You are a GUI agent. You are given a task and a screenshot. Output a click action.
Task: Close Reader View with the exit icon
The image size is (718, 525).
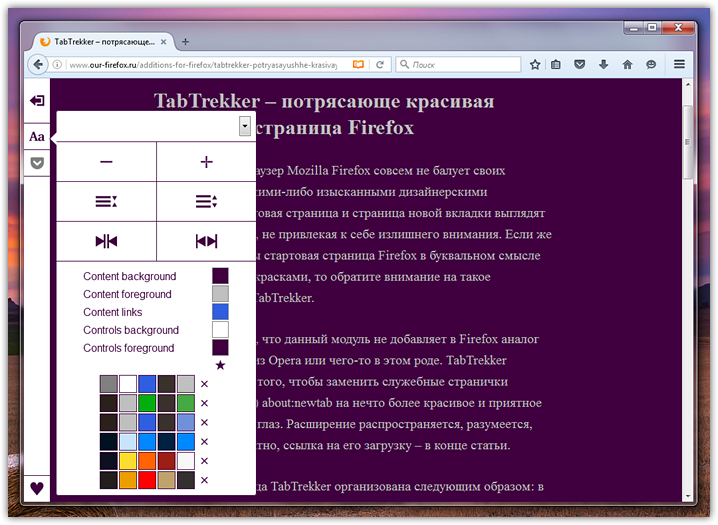click(x=37, y=100)
